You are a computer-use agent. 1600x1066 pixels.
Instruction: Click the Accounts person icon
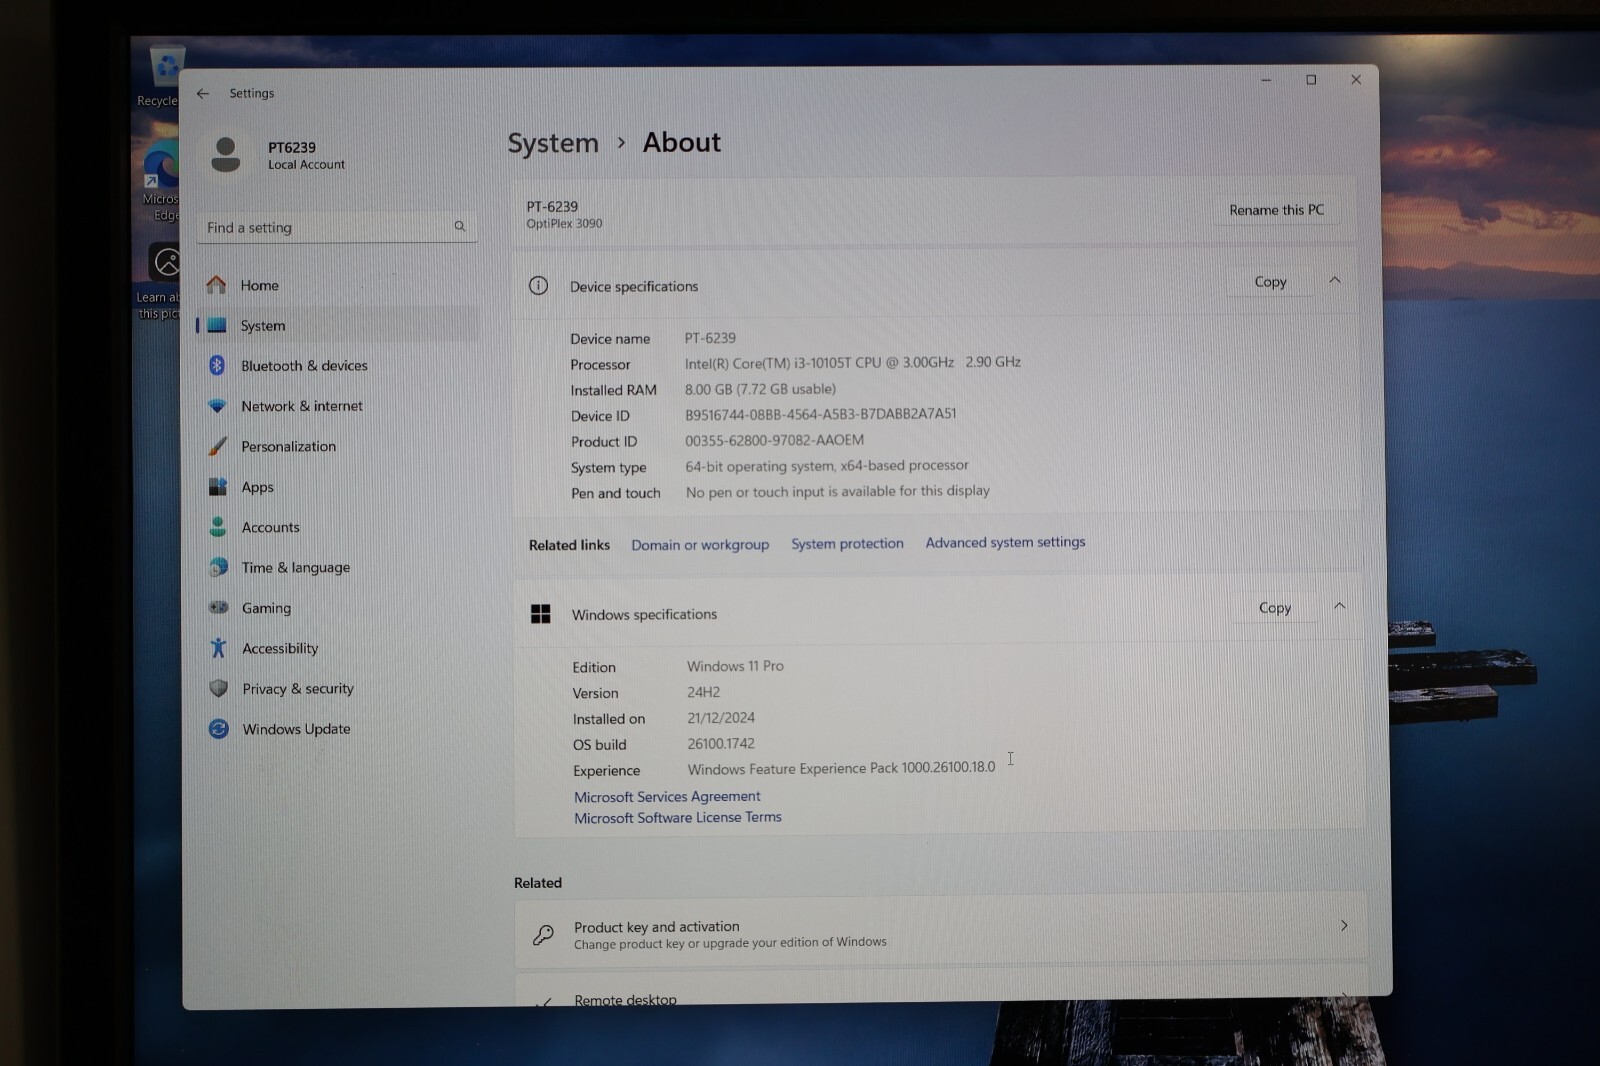(218, 526)
